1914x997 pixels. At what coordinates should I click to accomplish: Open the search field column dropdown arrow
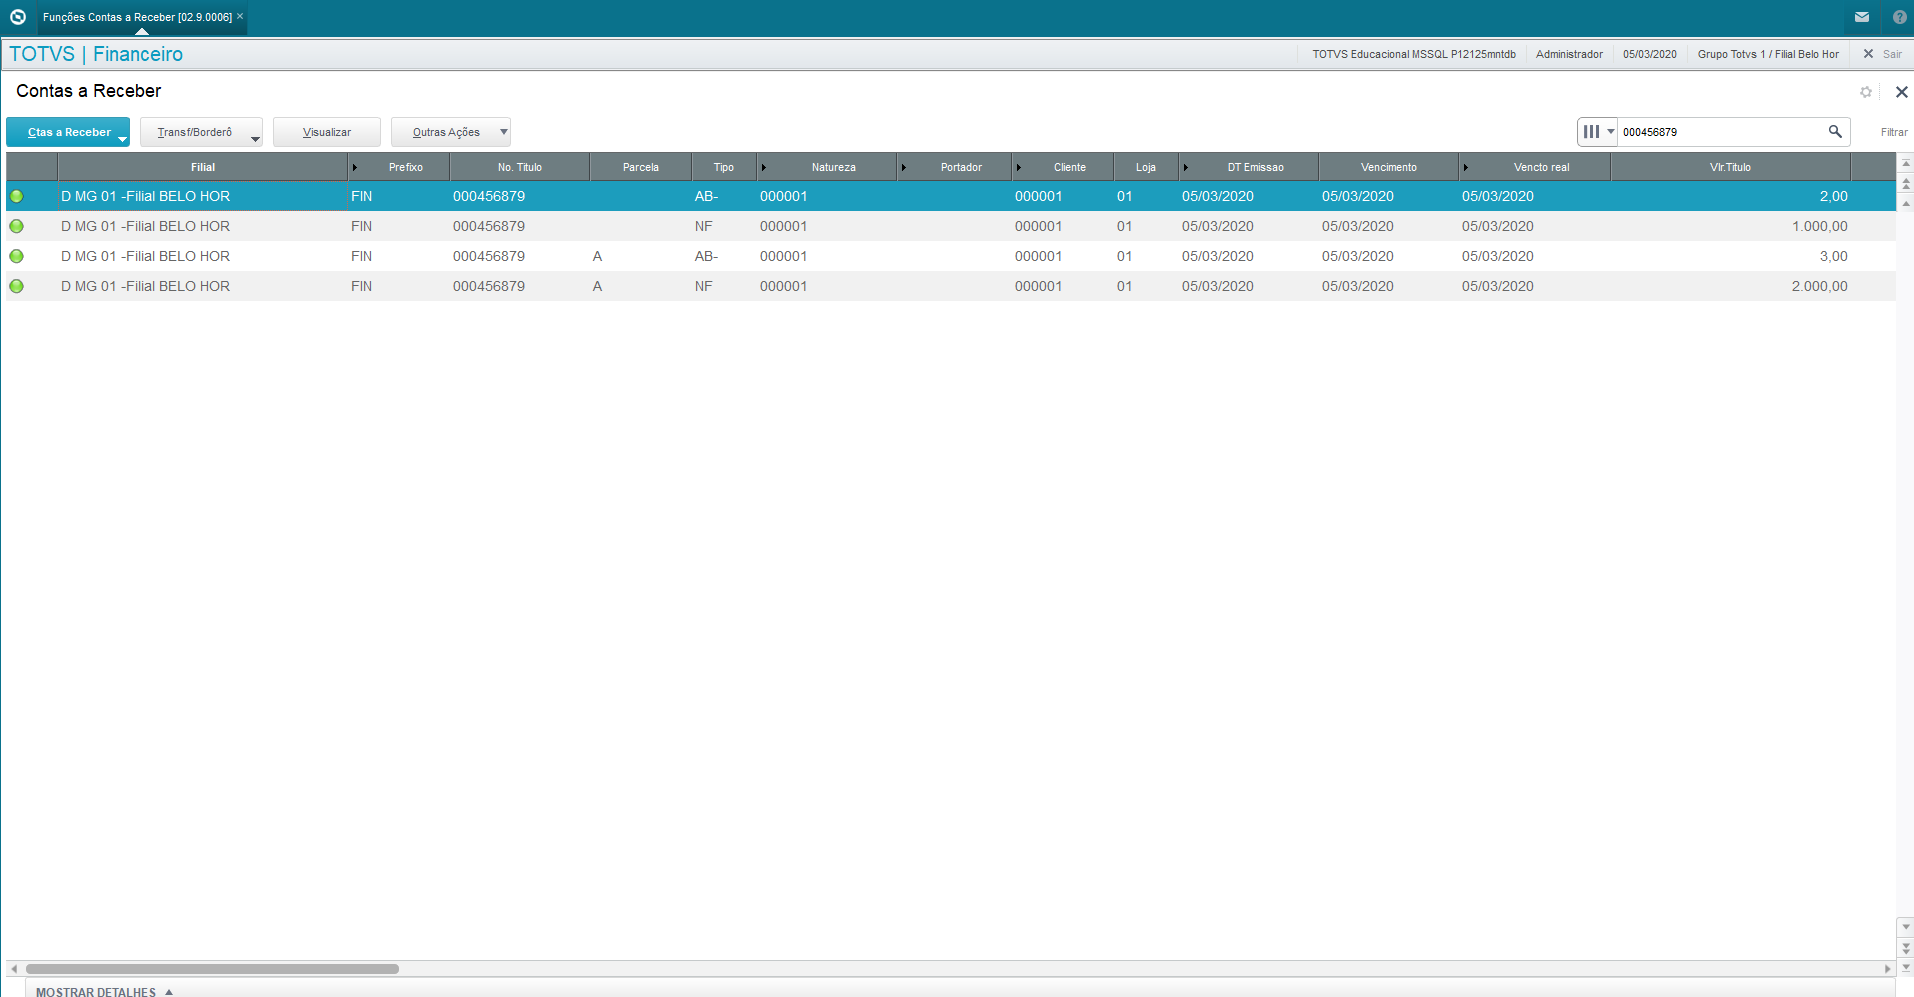(1610, 132)
